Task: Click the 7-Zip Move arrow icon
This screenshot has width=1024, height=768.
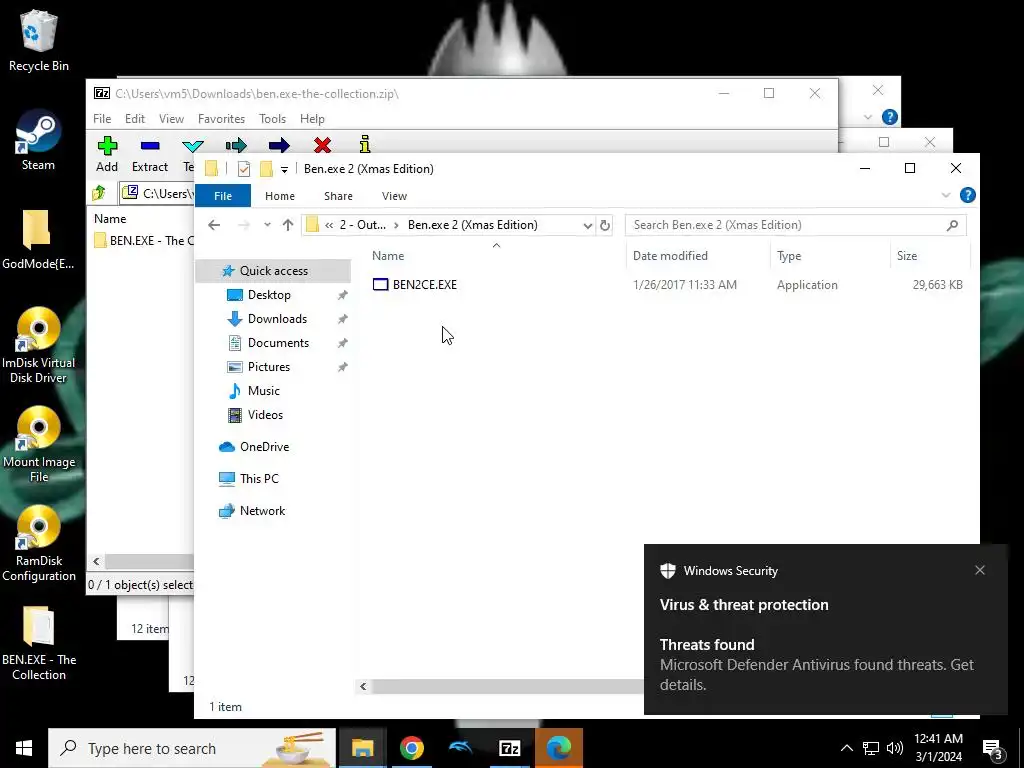Action: click(279, 145)
